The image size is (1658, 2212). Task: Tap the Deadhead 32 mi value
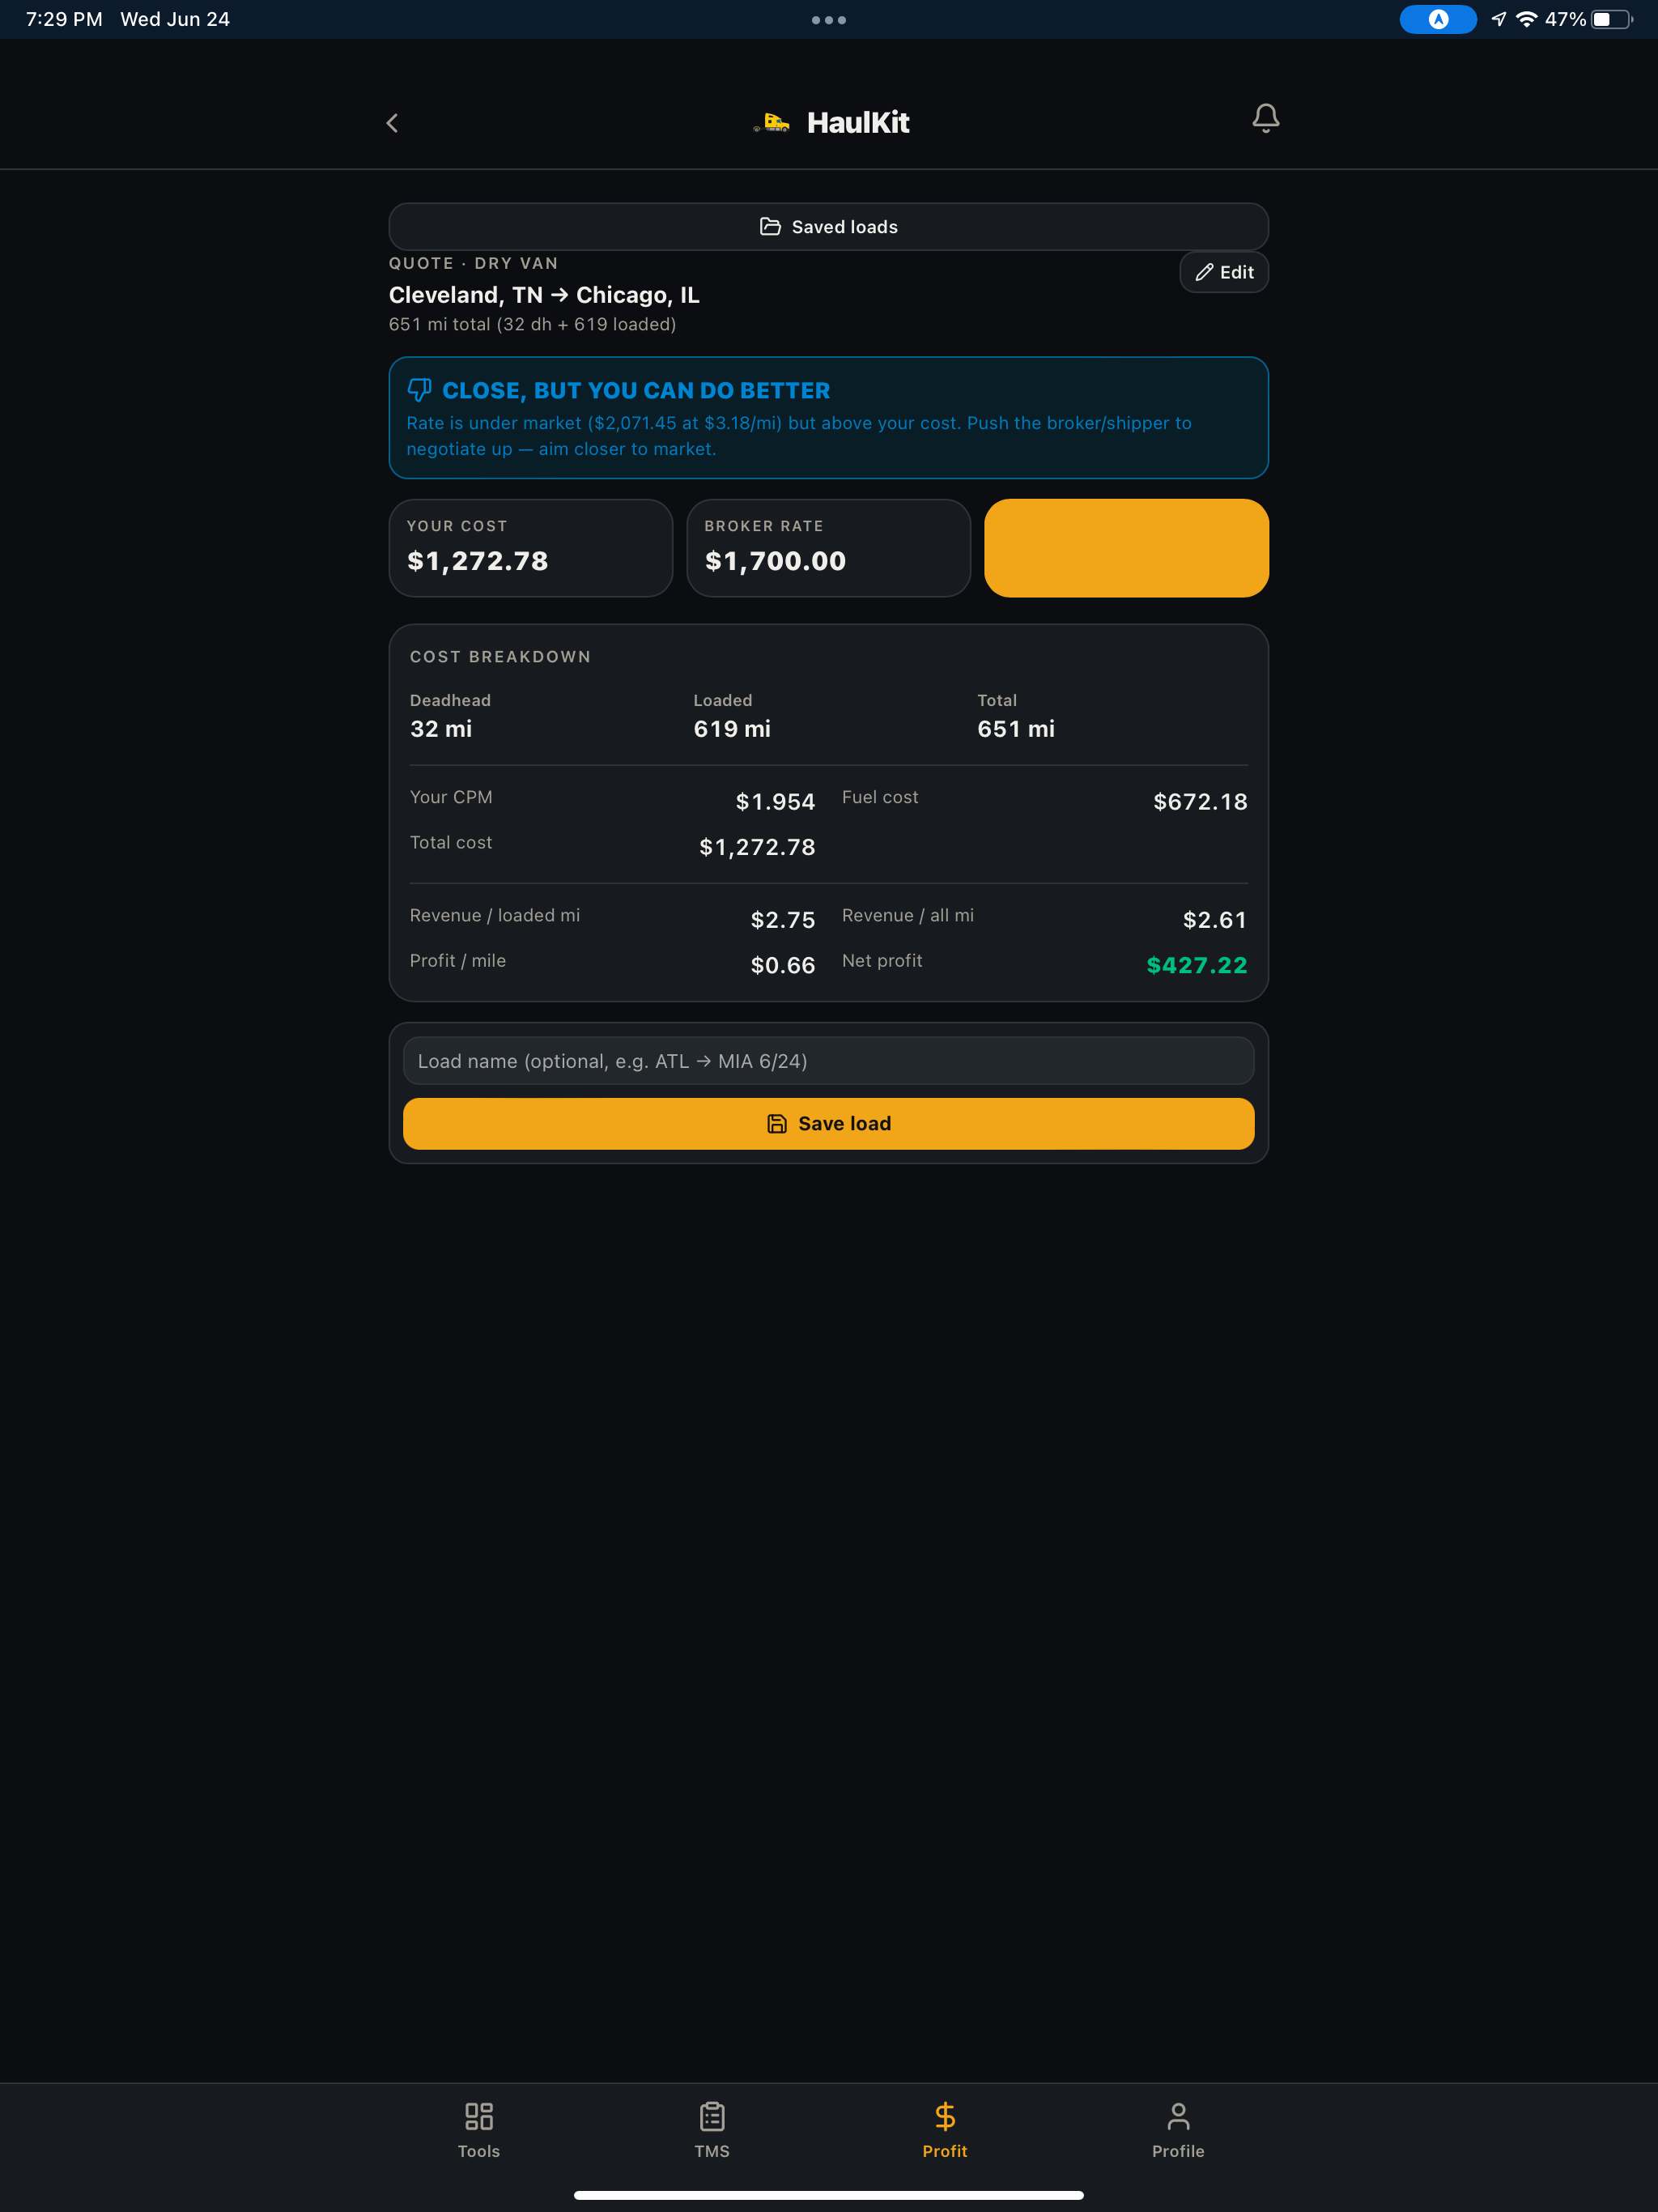pyautogui.click(x=441, y=729)
